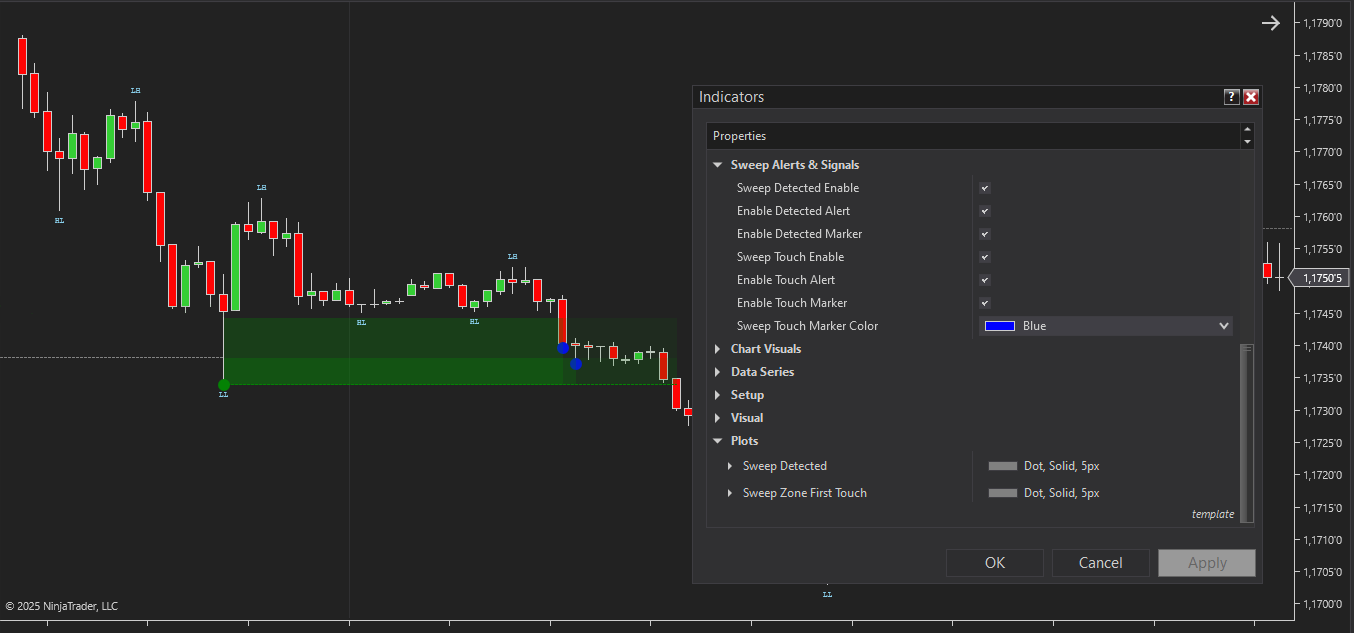Click the help question mark icon
The width and height of the screenshot is (1354, 633).
pos(1232,97)
